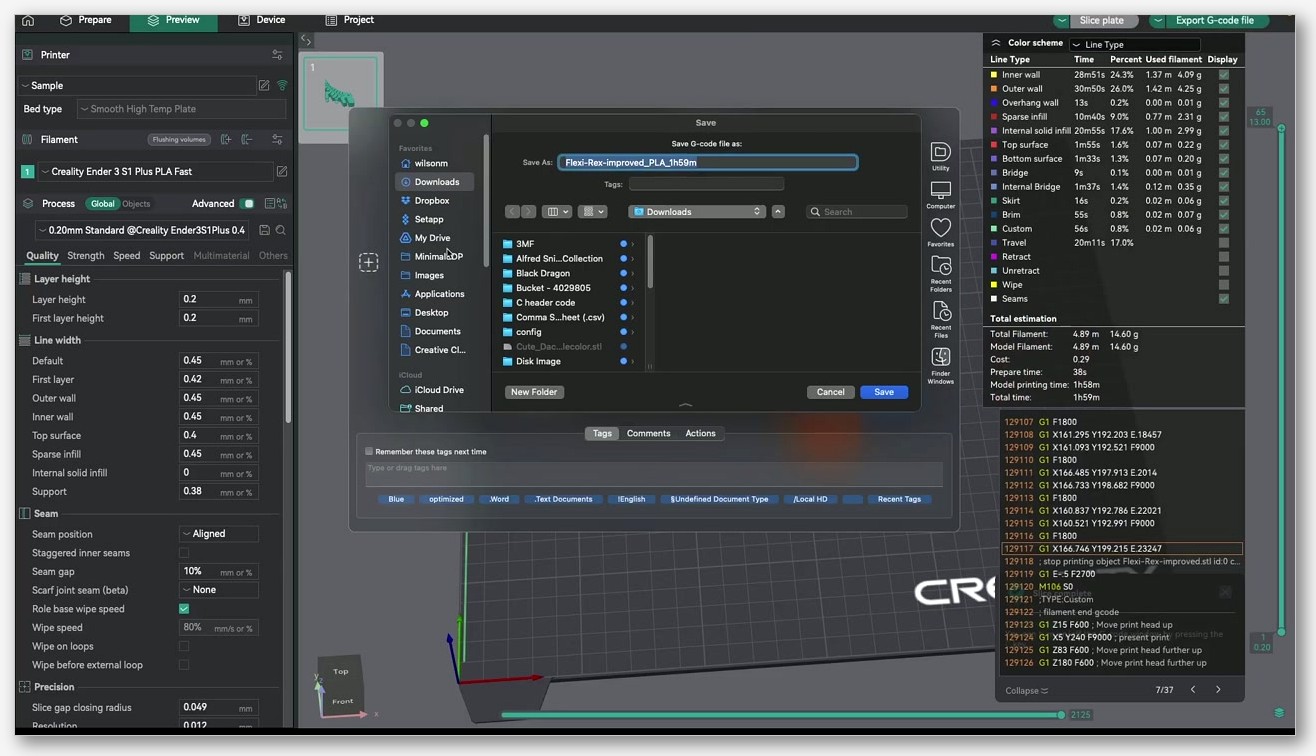Show Finder Windows list
1316x756 pixels.
(x=941, y=366)
